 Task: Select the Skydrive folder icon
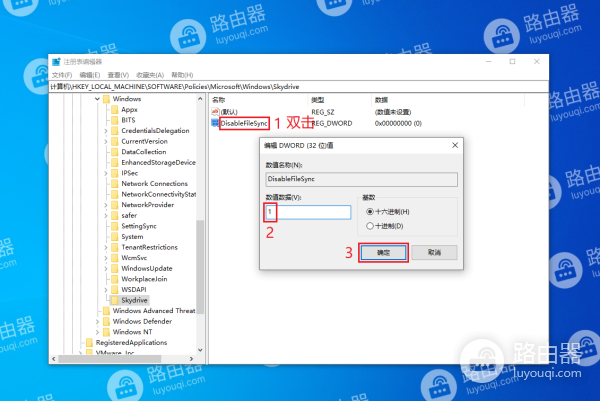[114, 300]
